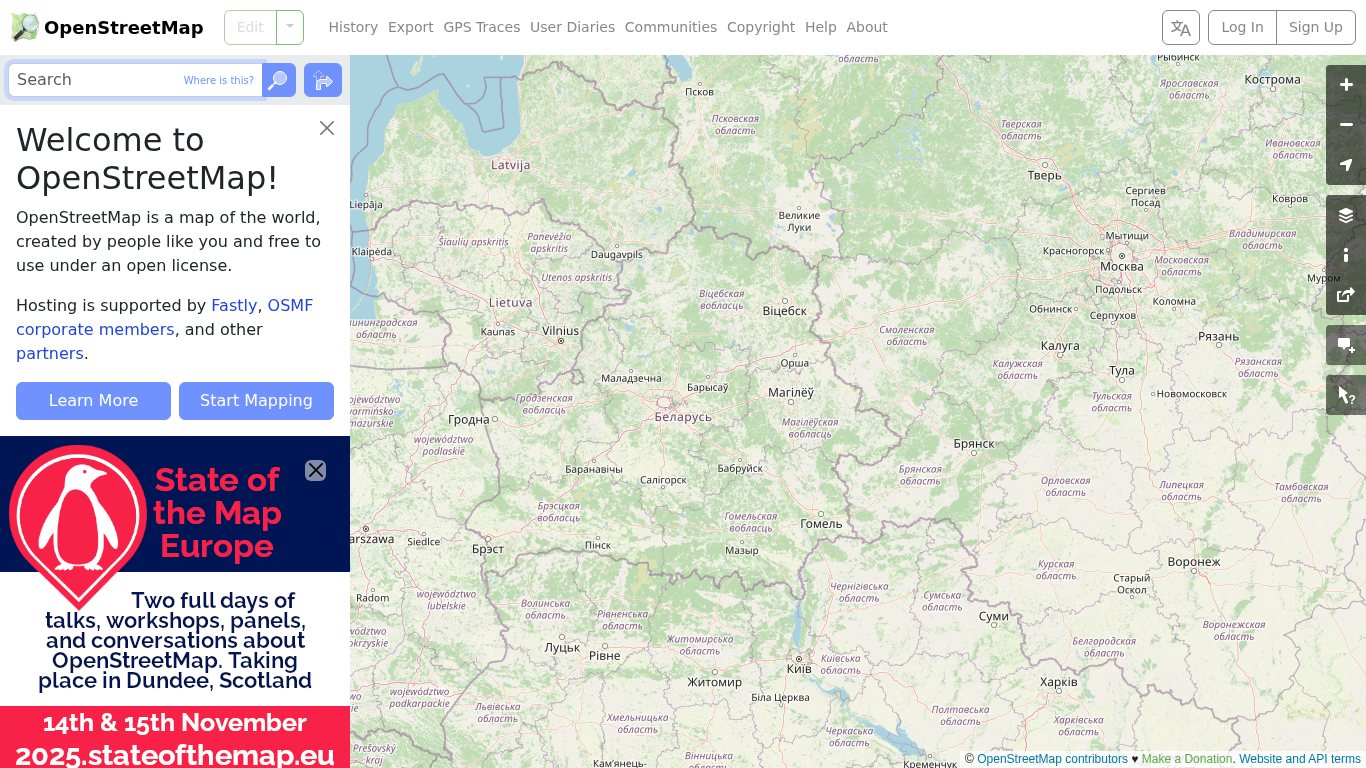
Task: Click the Київ label on the map
Action: point(800,668)
